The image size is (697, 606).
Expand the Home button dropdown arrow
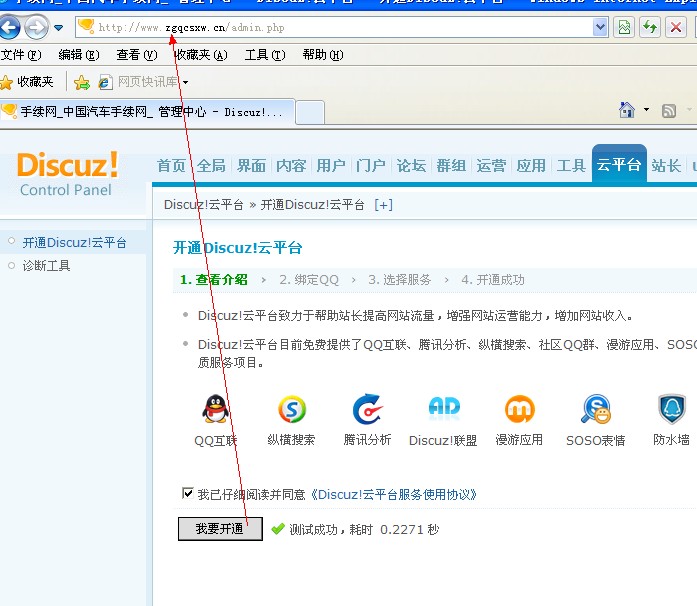point(646,109)
